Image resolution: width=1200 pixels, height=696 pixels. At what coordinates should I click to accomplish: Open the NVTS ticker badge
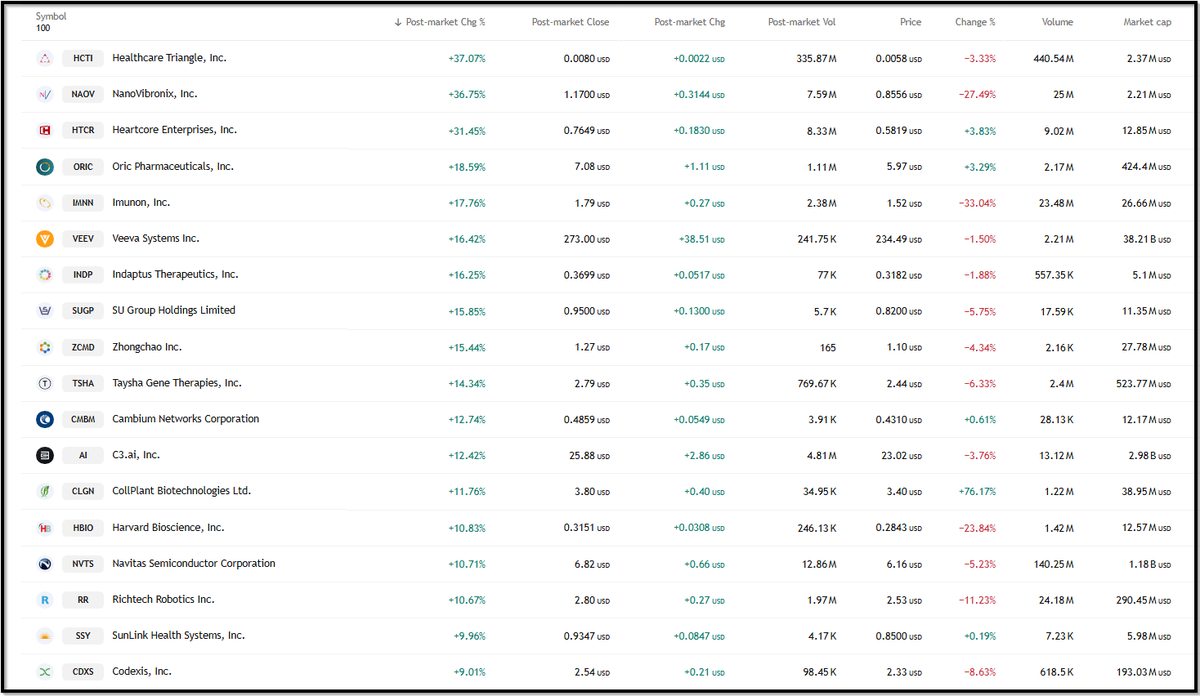click(83, 564)
